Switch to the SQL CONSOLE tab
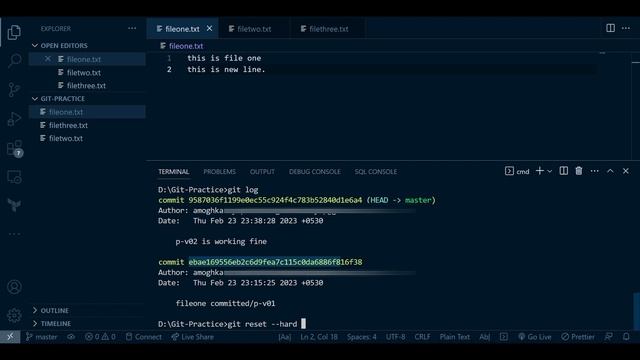 coord(376,171)
